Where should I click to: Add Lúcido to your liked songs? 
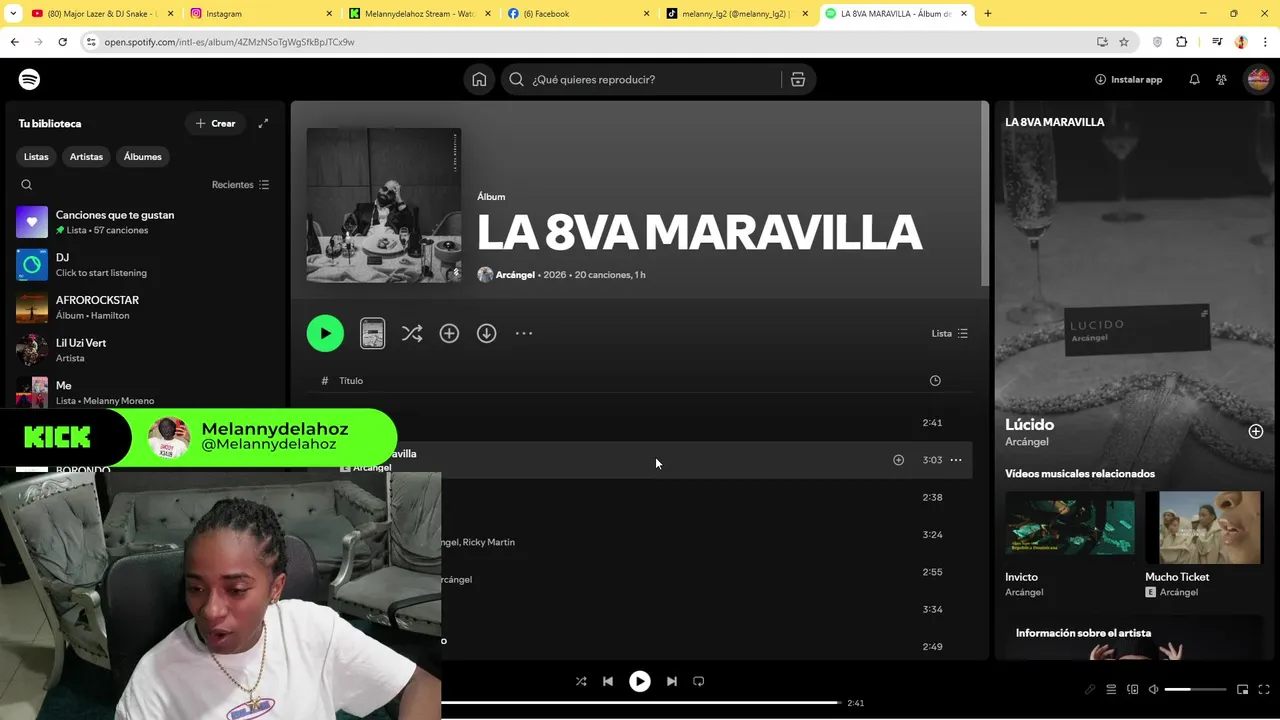click(x=1256, y=431)
